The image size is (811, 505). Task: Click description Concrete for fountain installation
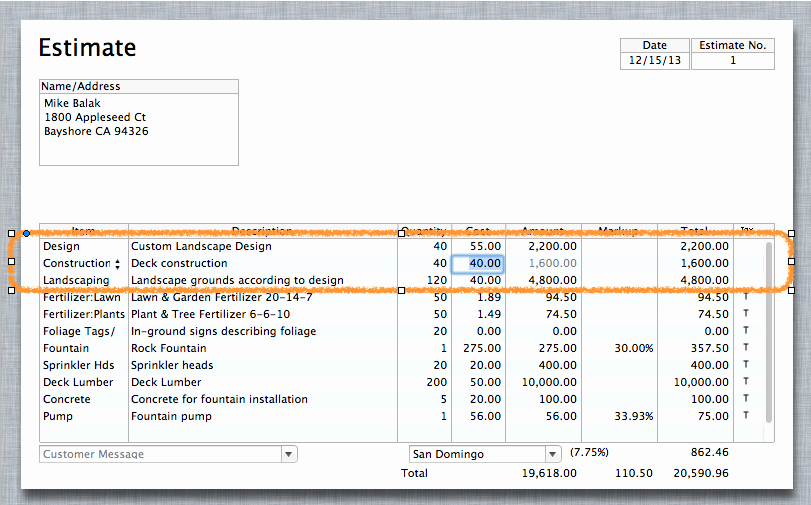pyautogui.click(x=219, y=400)
